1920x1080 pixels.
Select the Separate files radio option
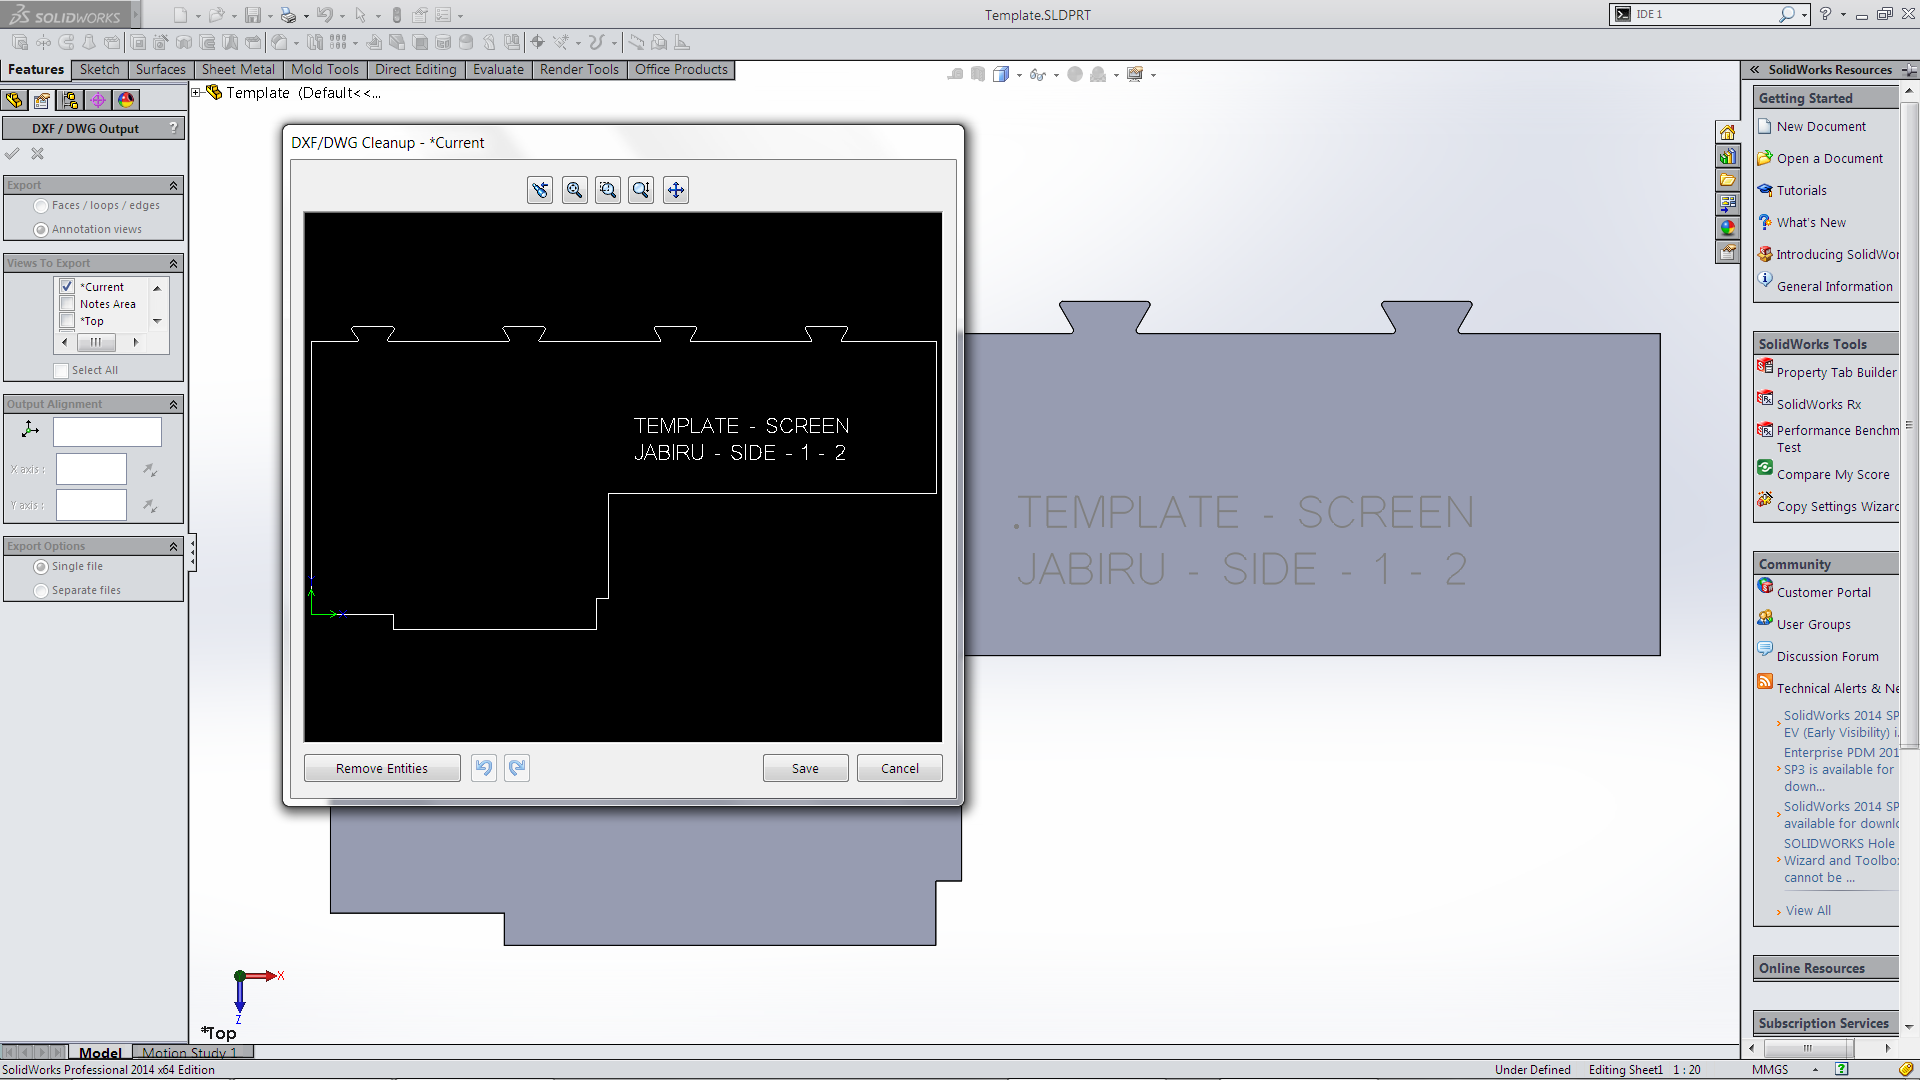click(x=41, y=591)
